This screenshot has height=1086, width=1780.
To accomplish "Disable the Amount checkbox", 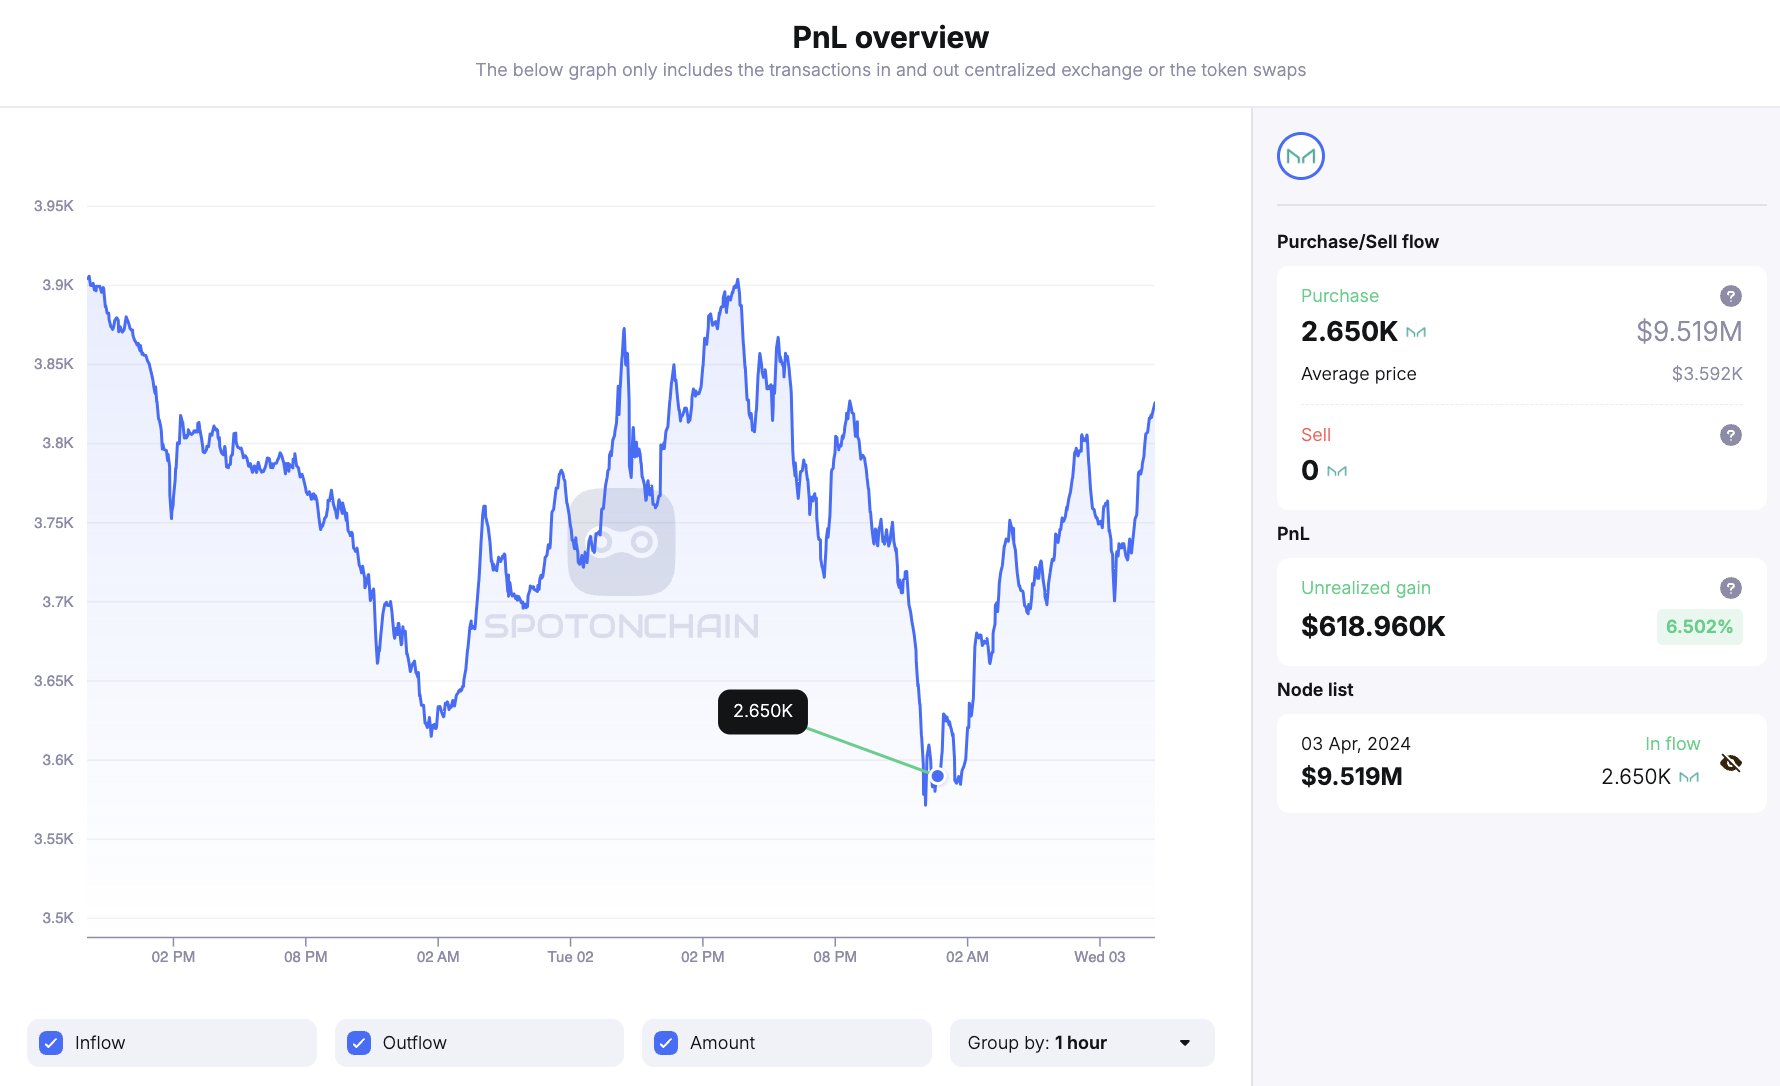I will [x=666, y=1043].
